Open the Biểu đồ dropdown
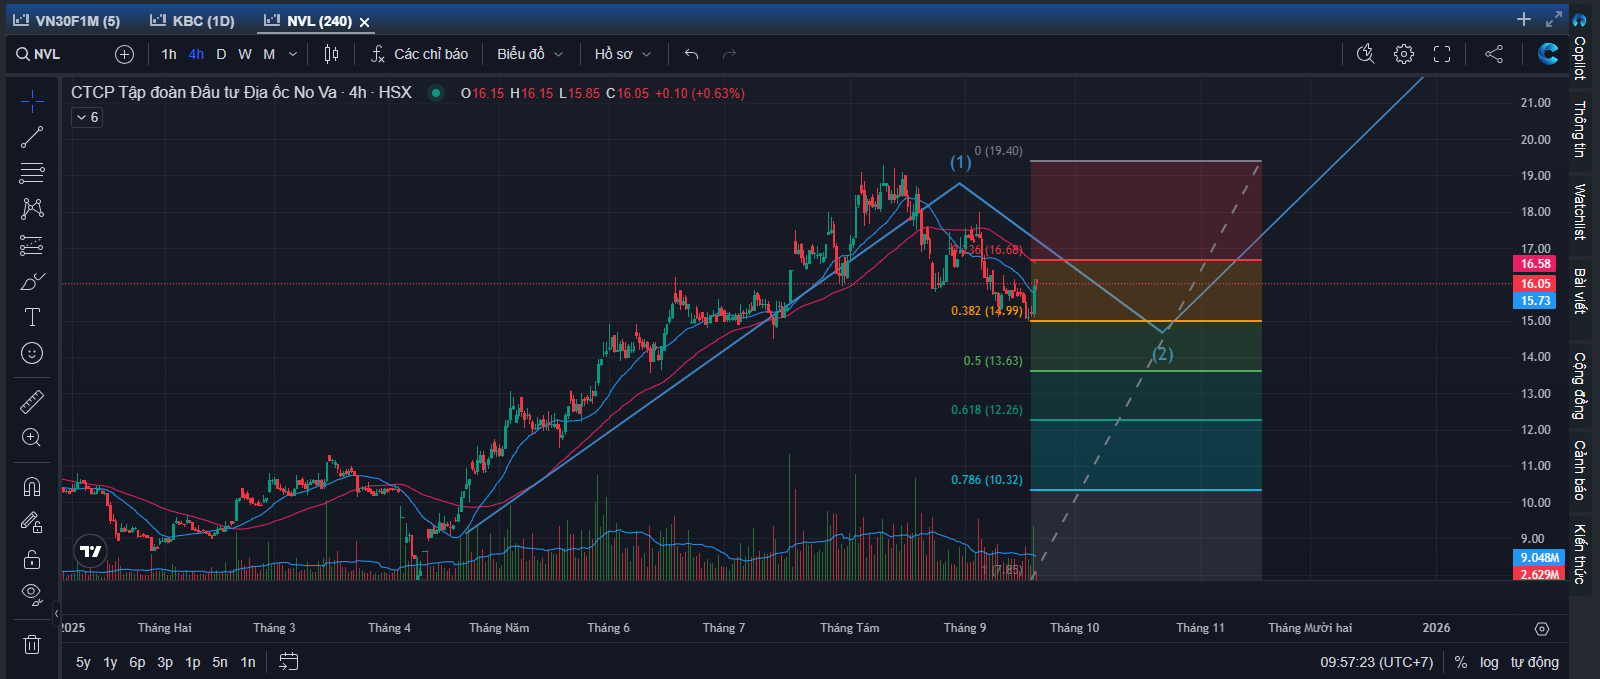The width and height of the screenshot is (1600, 679). pyautogui.click(x=530, y=54)
